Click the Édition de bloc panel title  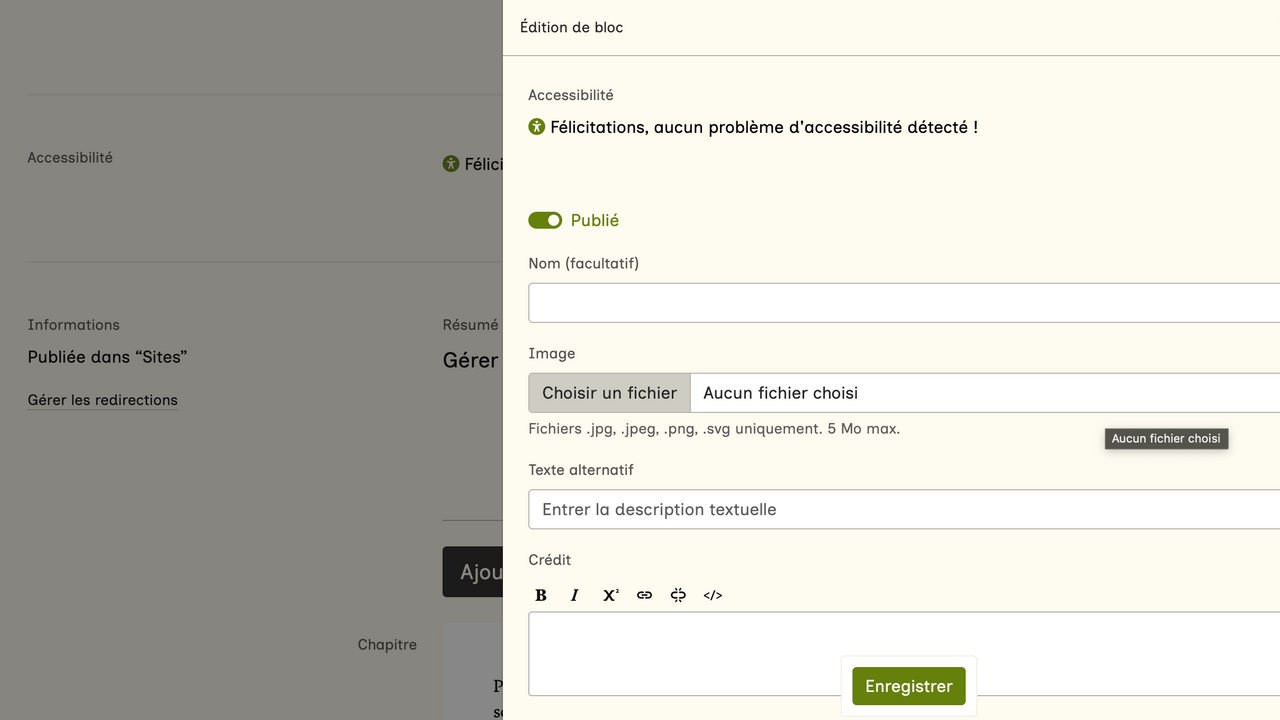(571, 27)
